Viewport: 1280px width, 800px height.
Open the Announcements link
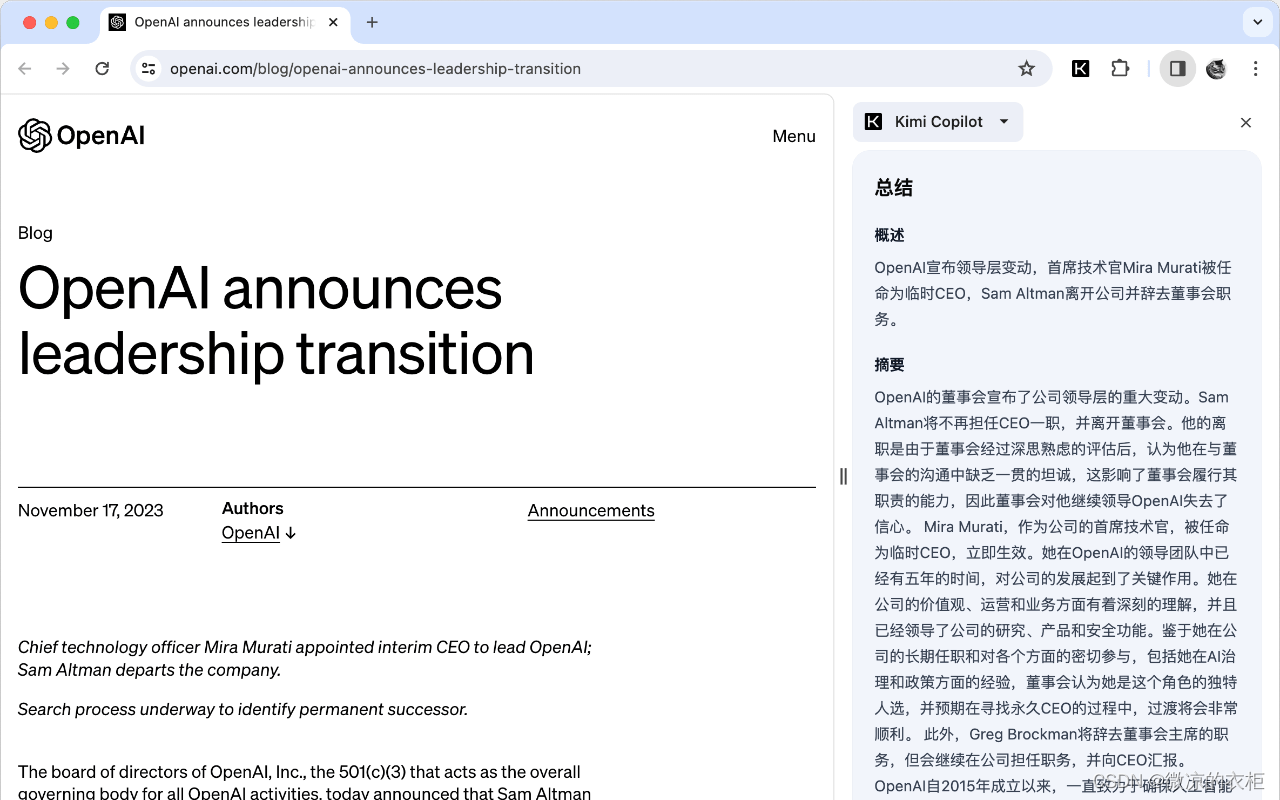[591, 510]
